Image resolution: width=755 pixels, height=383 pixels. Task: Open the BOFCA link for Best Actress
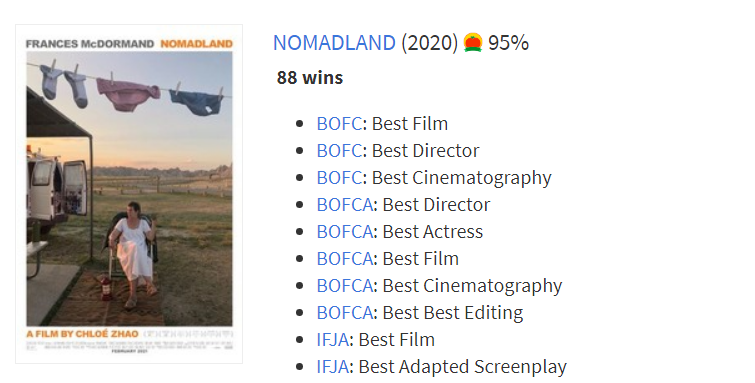click(x=344, y=232)
